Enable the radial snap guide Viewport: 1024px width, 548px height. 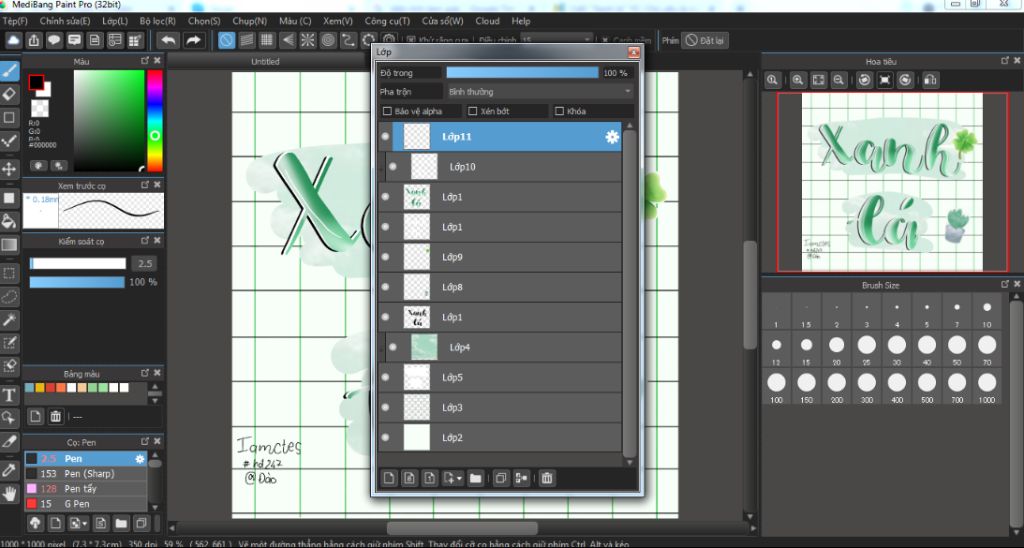(308, 40)
